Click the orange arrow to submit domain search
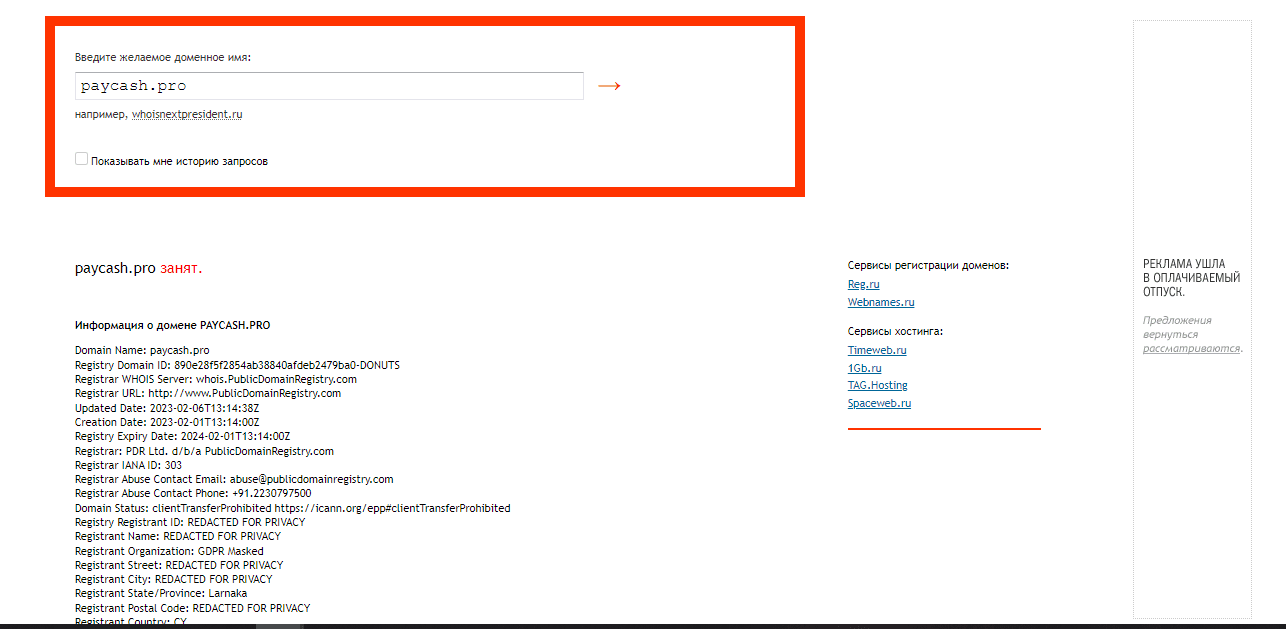This screenshot has width=1286, height=629. point(609,86)
